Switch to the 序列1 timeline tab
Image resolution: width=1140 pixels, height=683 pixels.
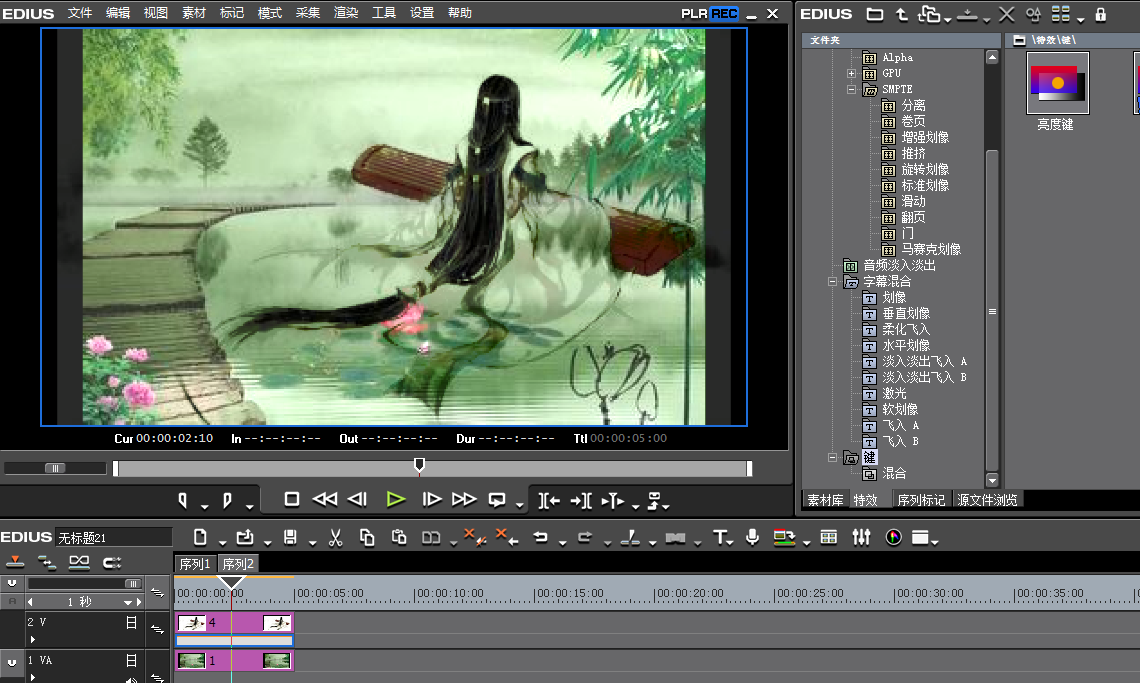195,564
